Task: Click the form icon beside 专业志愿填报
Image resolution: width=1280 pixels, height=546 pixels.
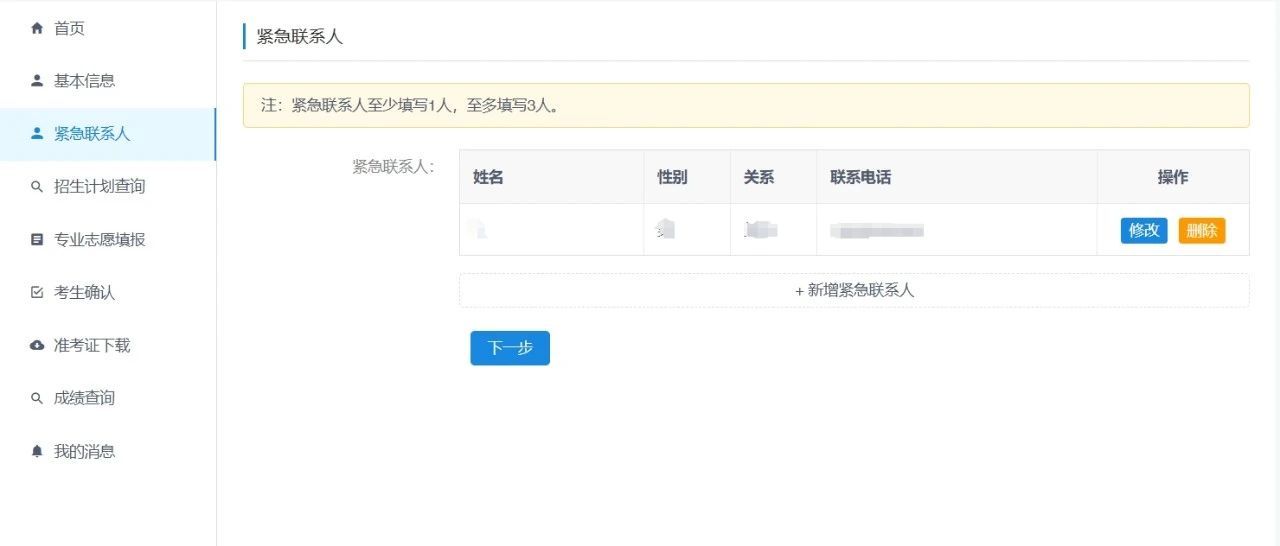Action: pos(37,240)
